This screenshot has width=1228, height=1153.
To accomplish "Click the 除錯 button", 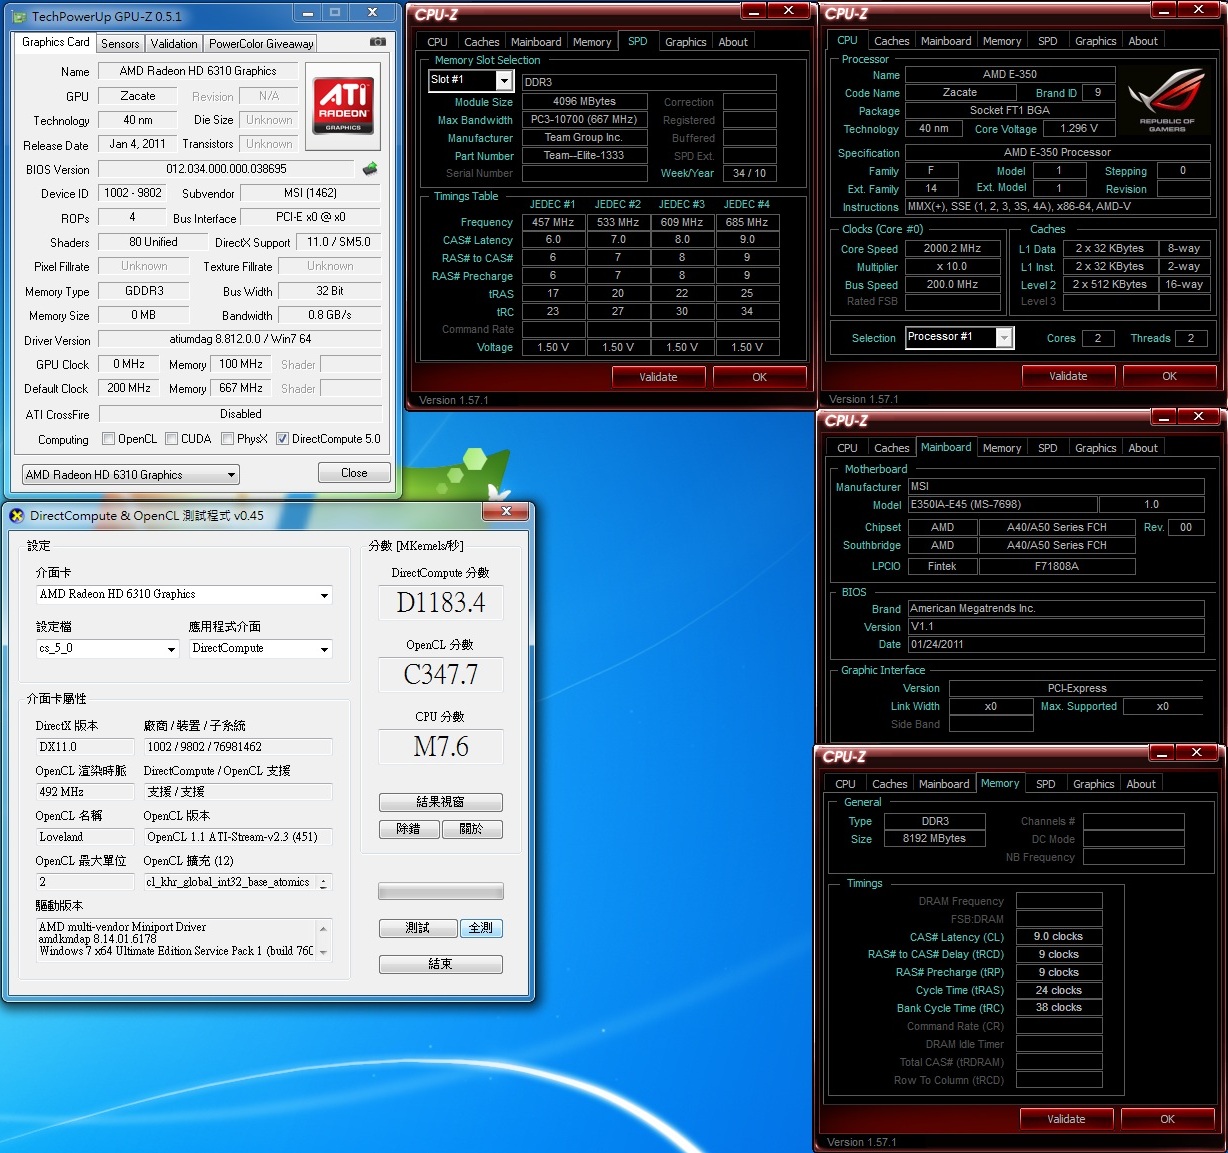I will click(x=408, y=829).
